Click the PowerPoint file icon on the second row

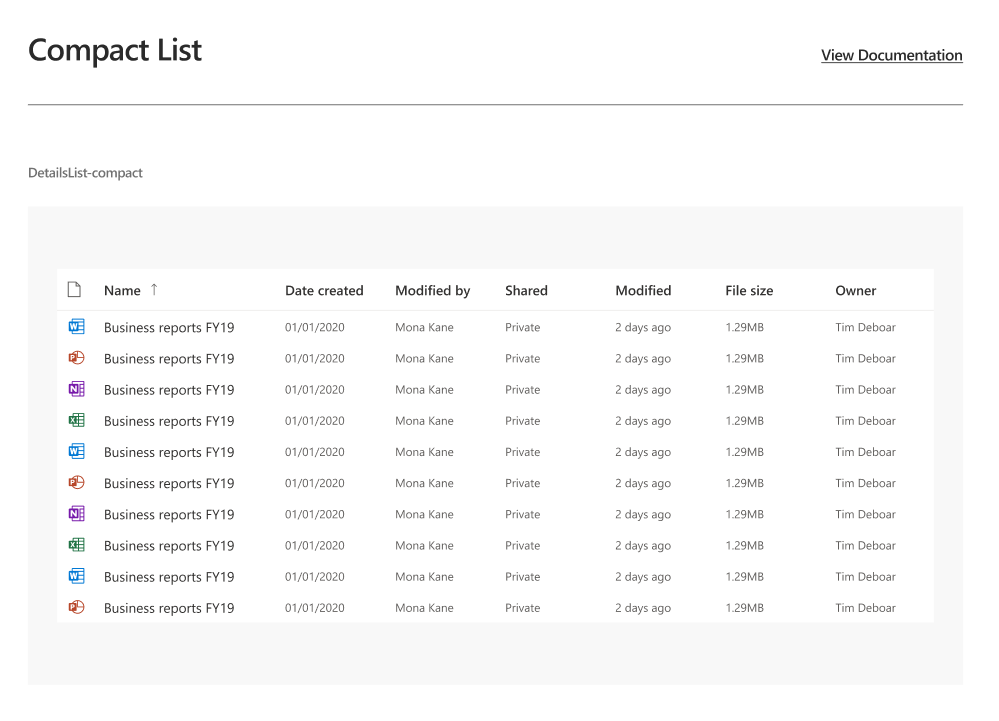tap(76, 357)
